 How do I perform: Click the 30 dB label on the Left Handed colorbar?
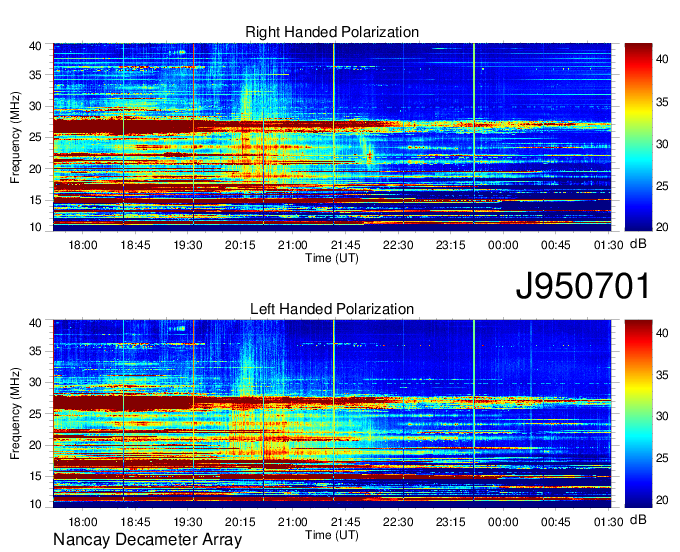[x=662, y=416]
